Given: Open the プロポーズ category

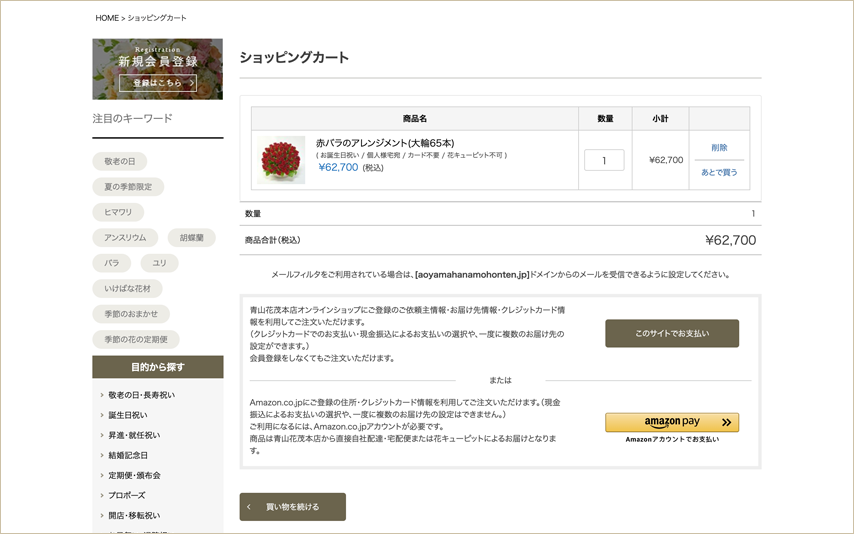Looking at the screenshot, I should 126,495.
